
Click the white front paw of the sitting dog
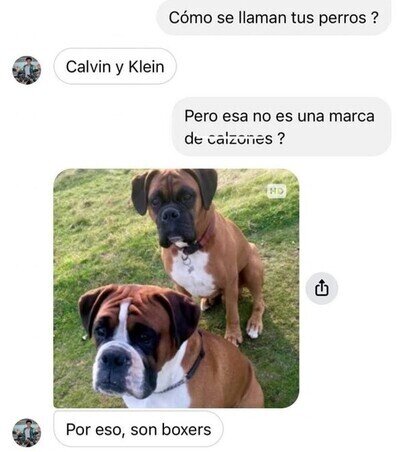pos(254,330)
